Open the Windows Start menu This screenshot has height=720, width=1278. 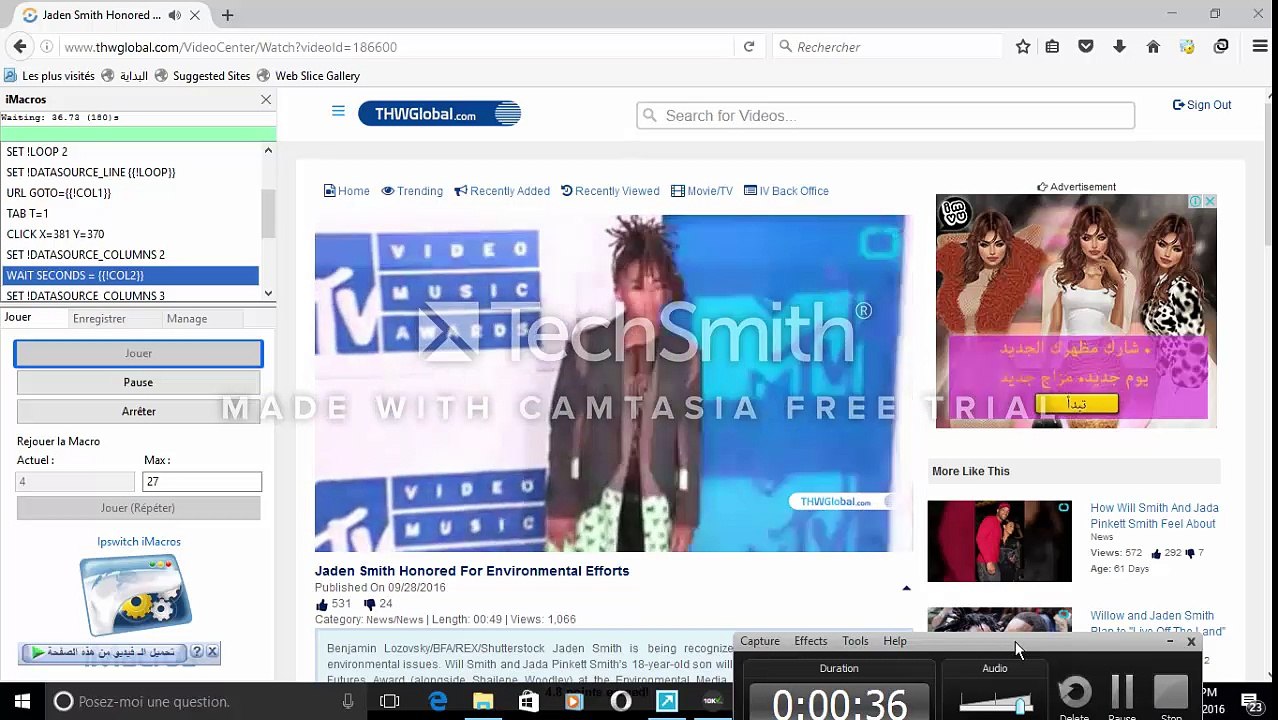pos(22,701)
